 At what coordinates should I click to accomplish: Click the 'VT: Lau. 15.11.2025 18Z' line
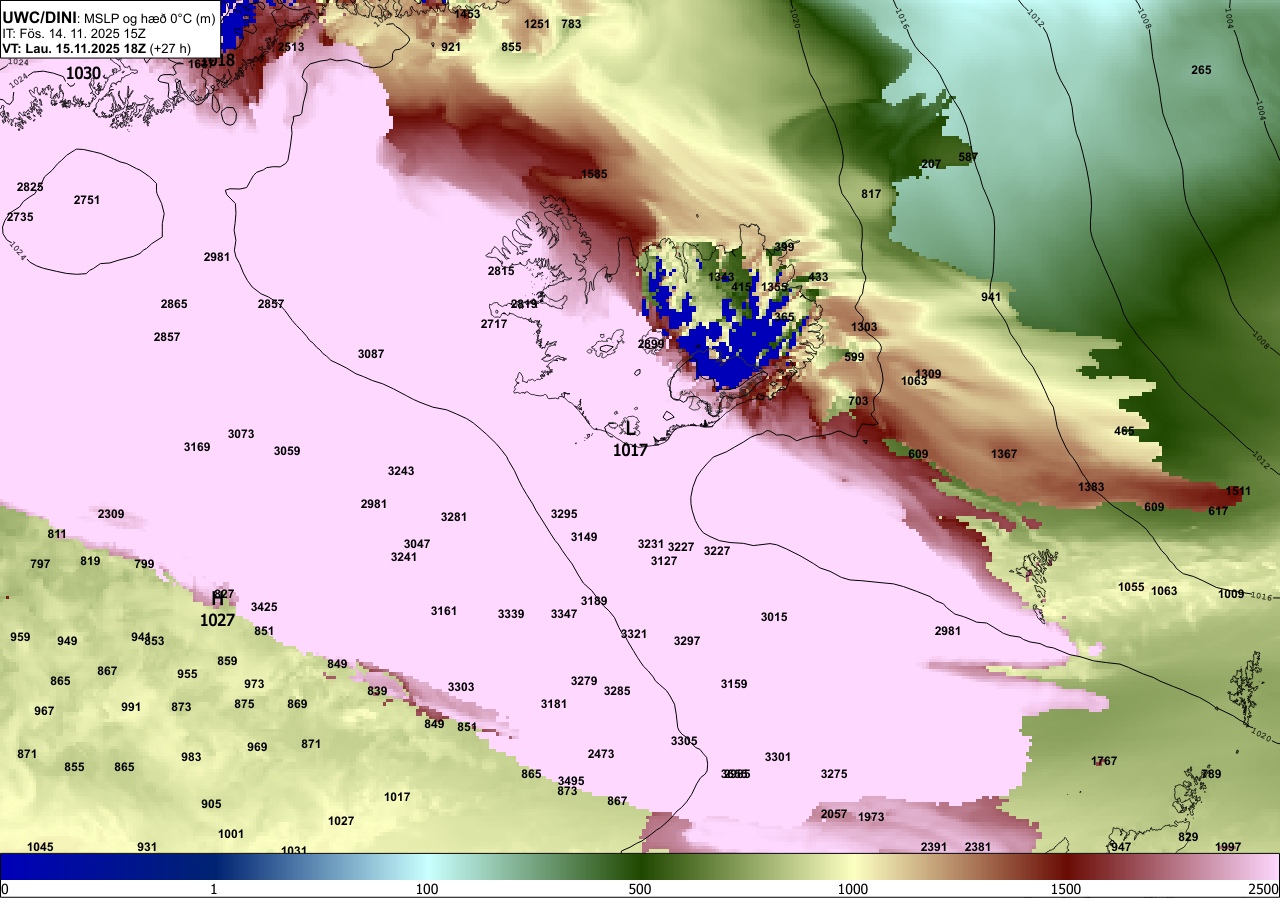(75, 47)
